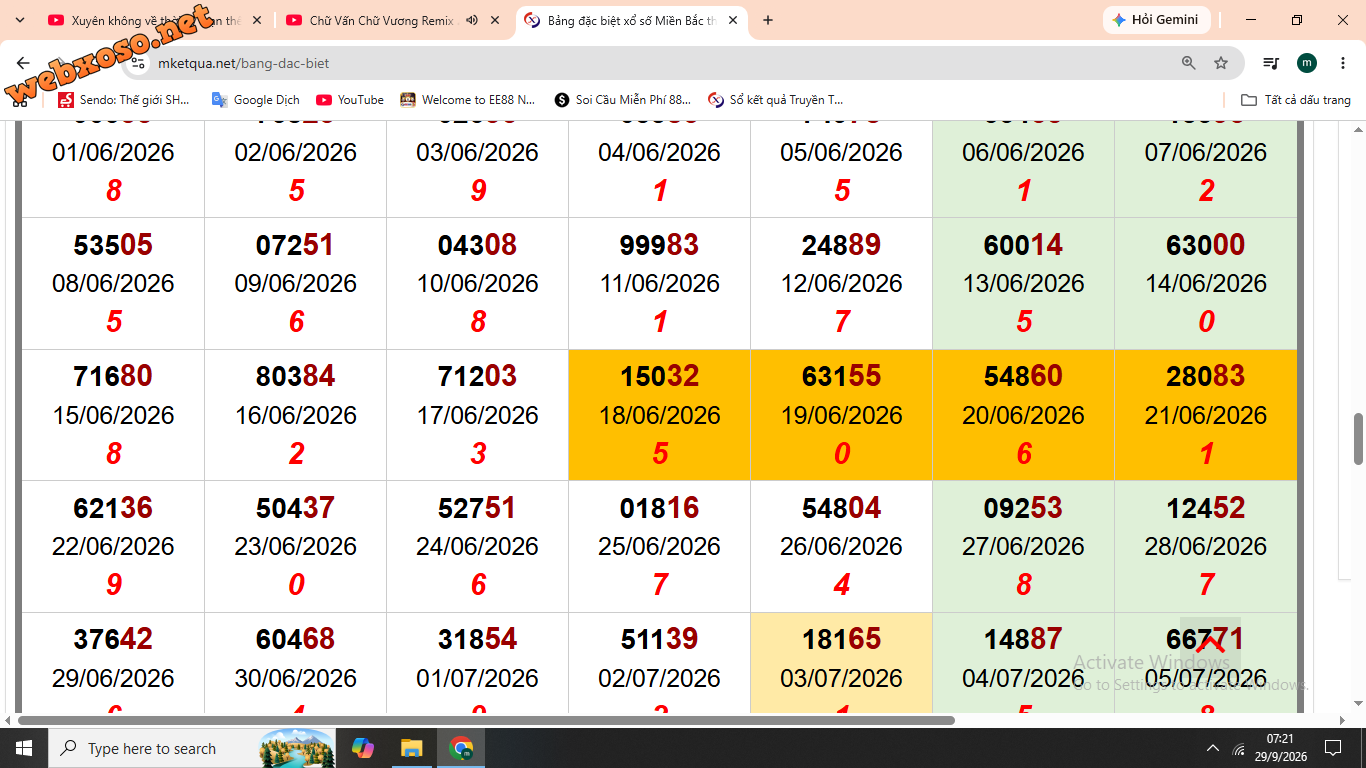Open Sendo: Thế giới SH bookmark
Viewport: 1366px width, 768px height.
123,100
